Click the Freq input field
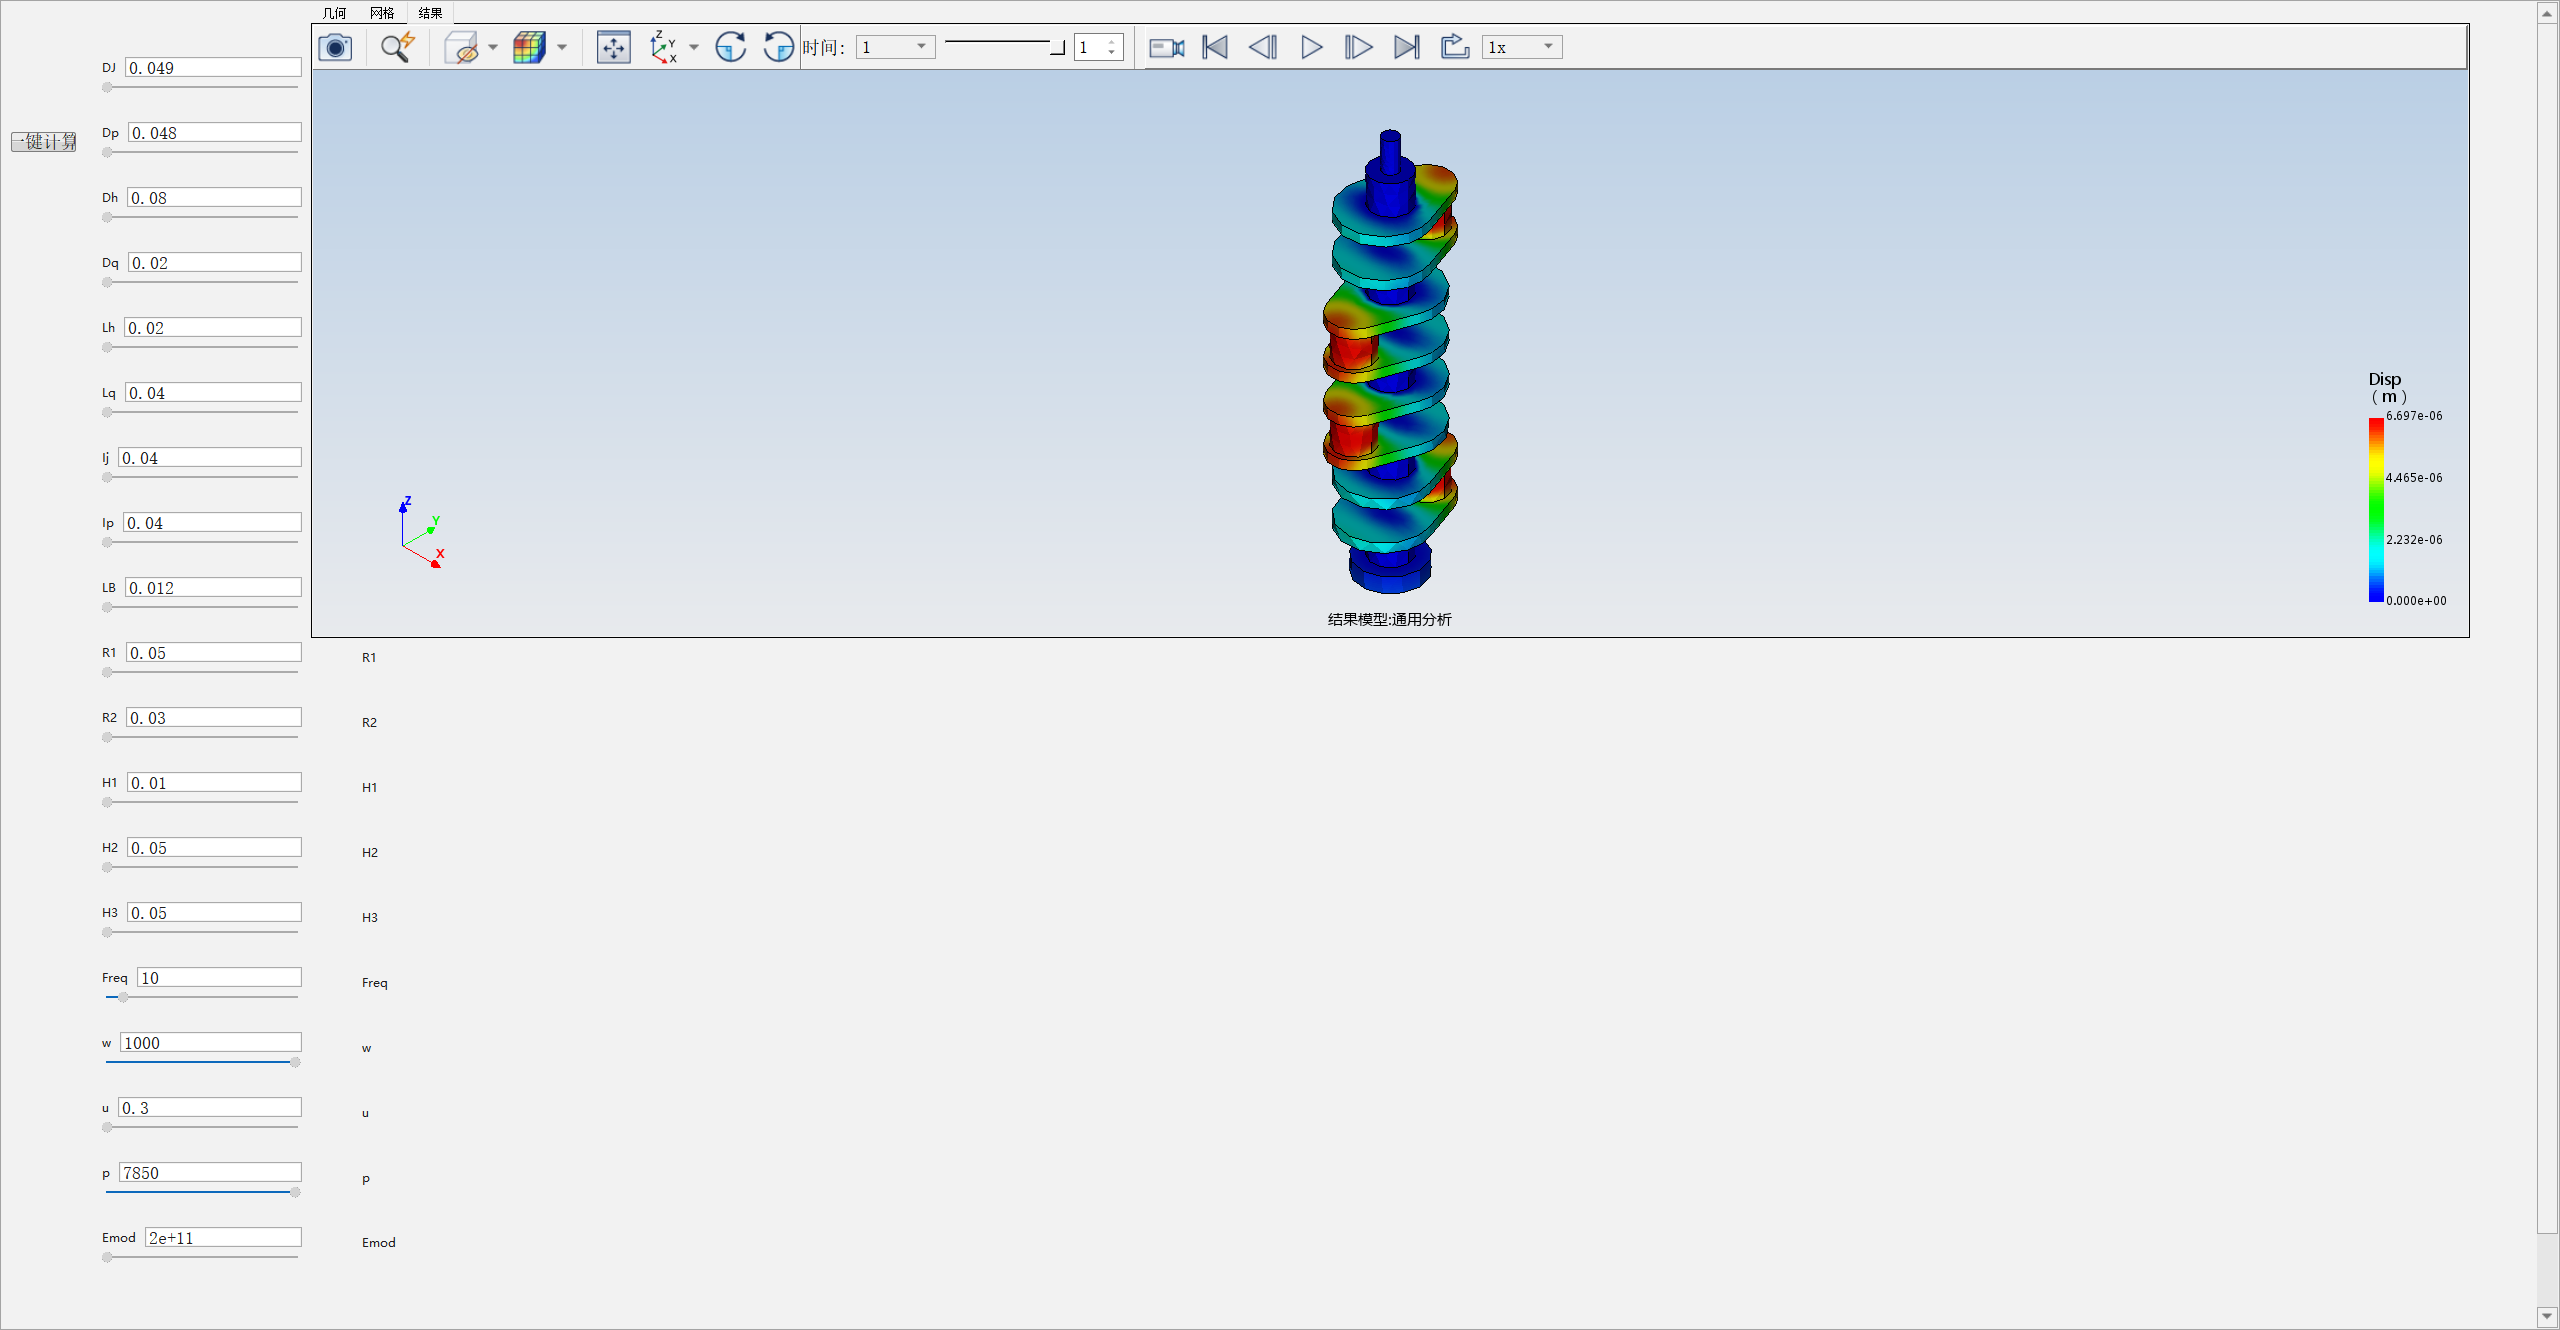The image size is (2560, 1330). point(219,978)
